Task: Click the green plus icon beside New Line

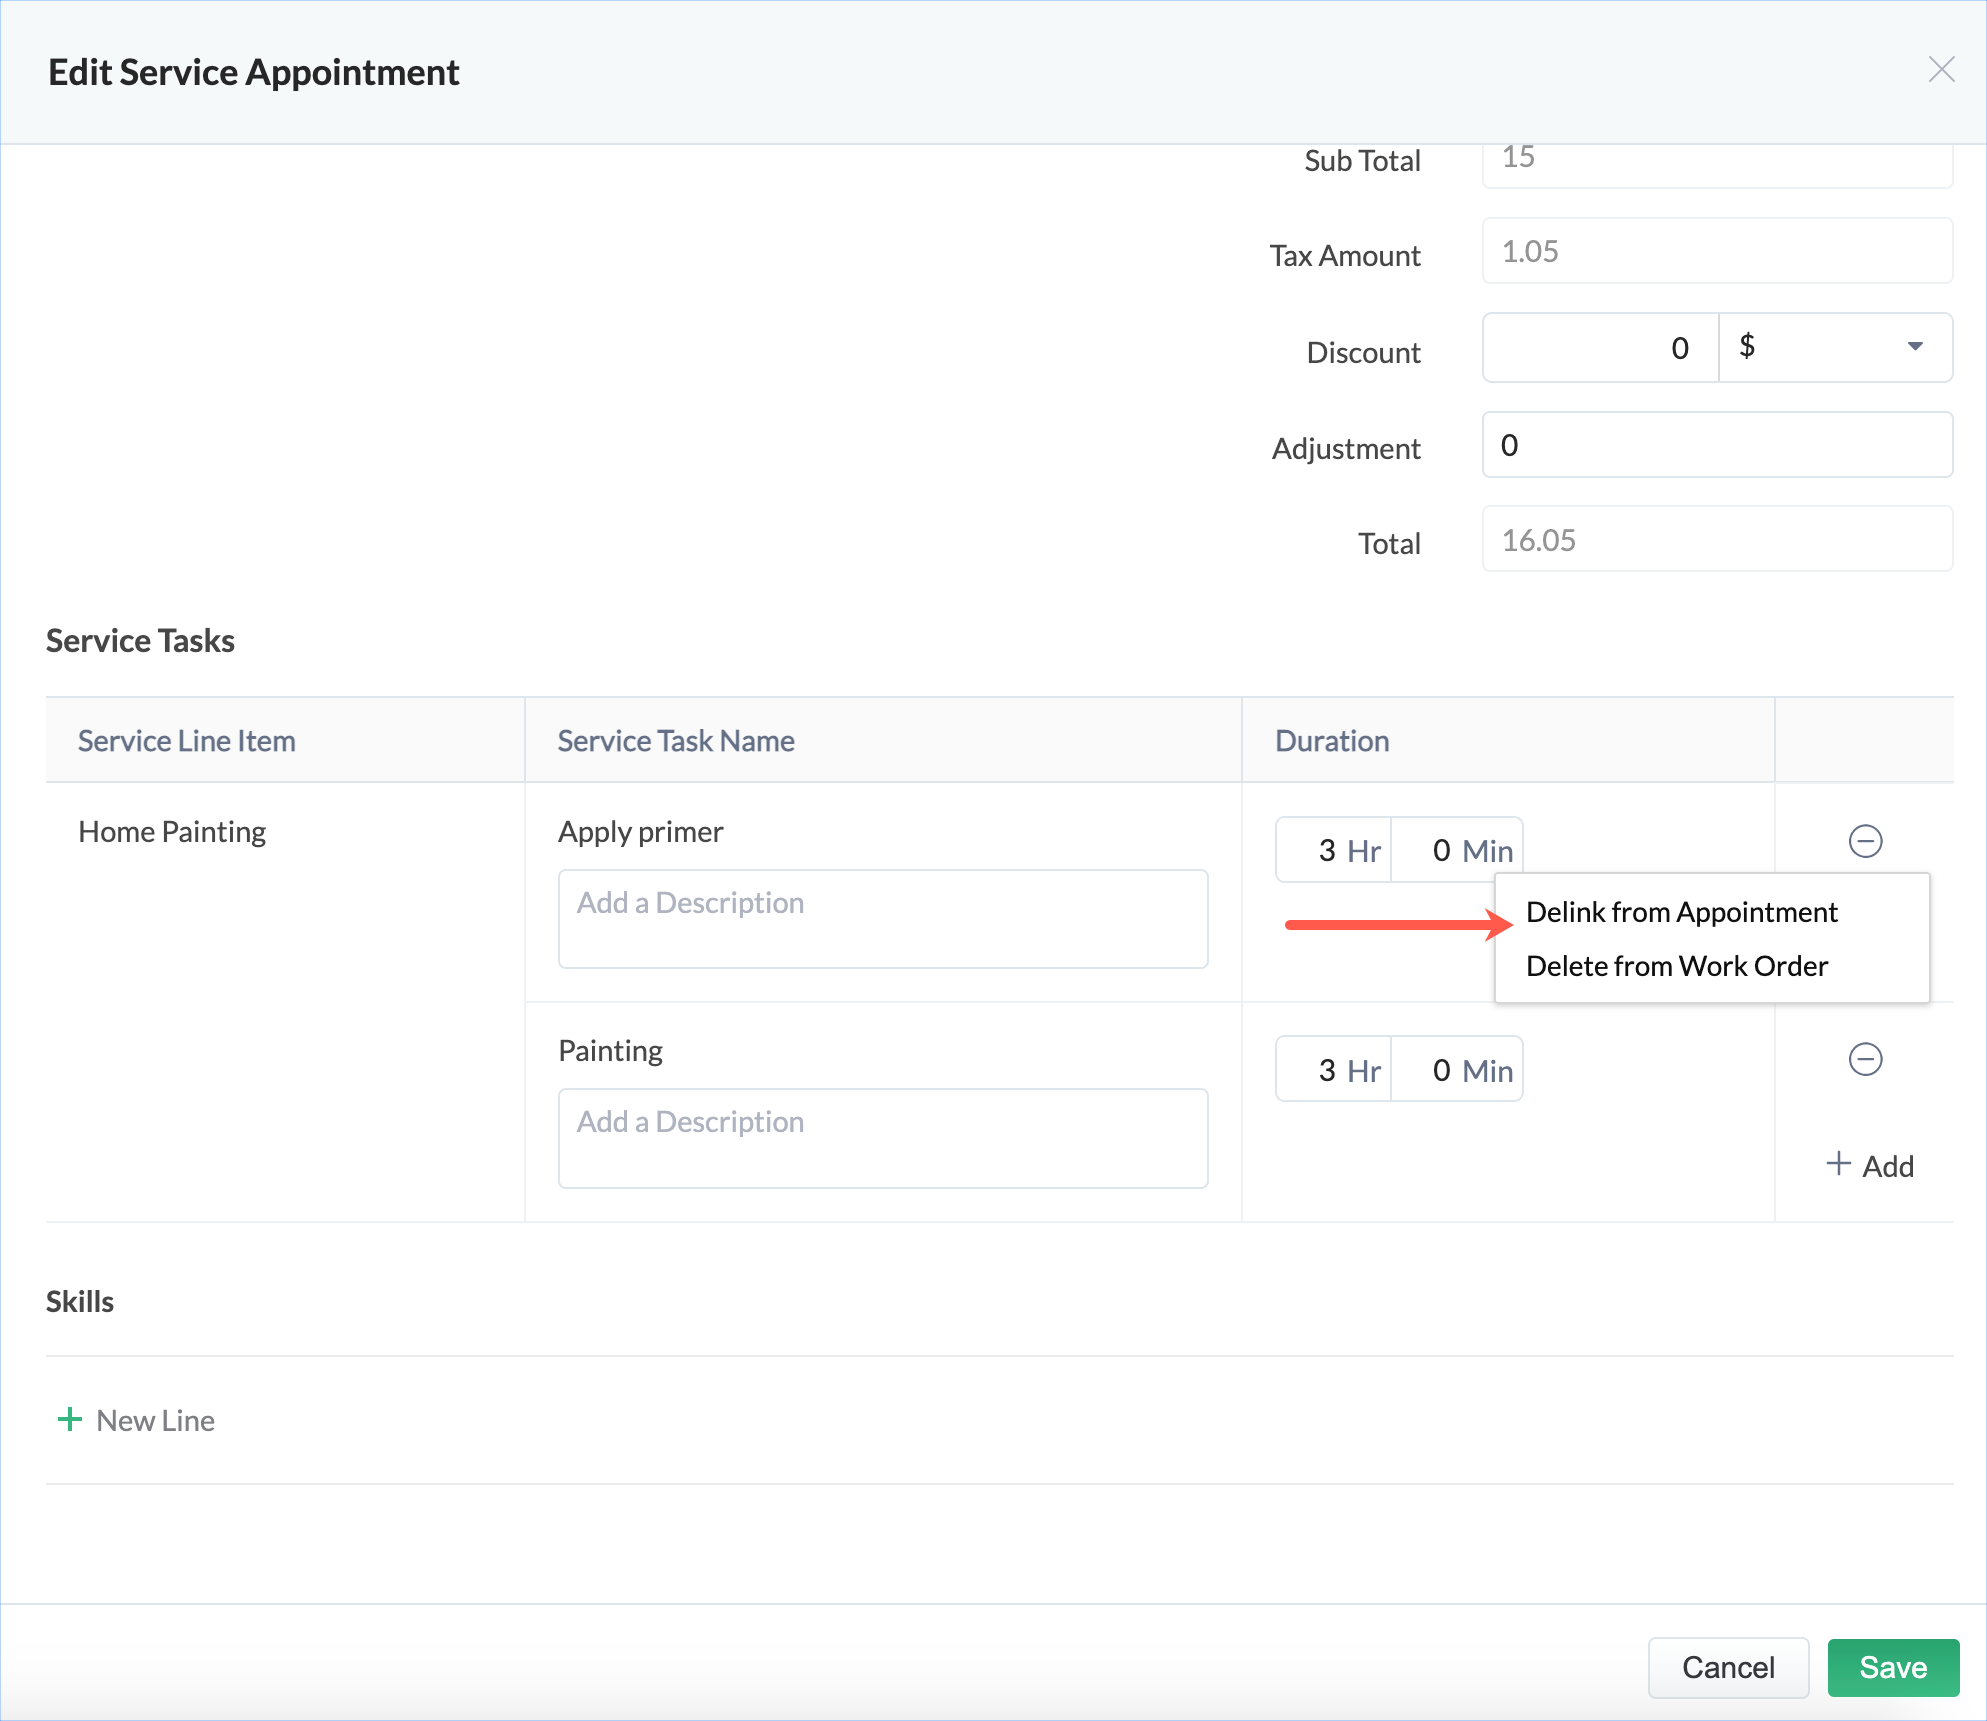Action: (70, 1419)
